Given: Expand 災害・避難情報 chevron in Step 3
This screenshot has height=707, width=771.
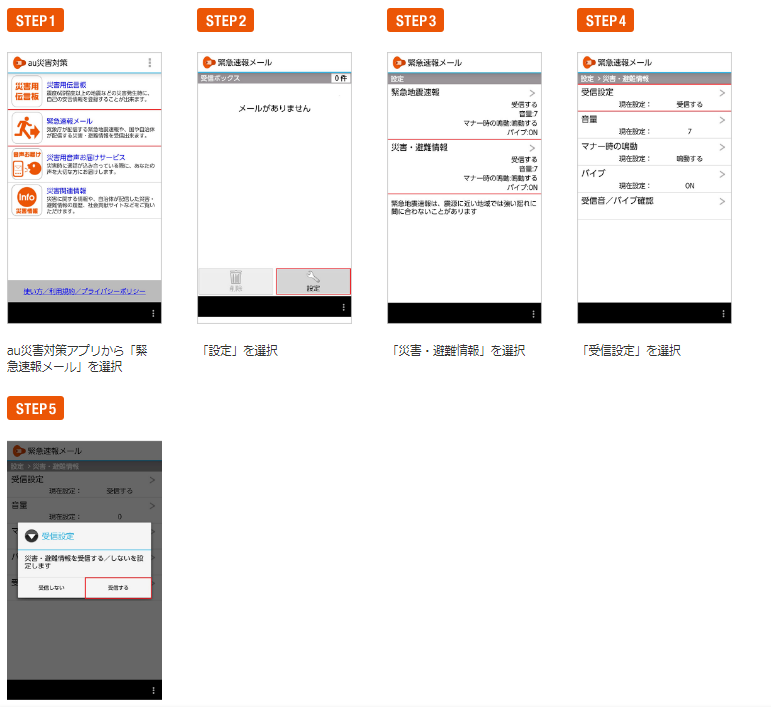Looking at the screenshot, I should coord(532,148).
